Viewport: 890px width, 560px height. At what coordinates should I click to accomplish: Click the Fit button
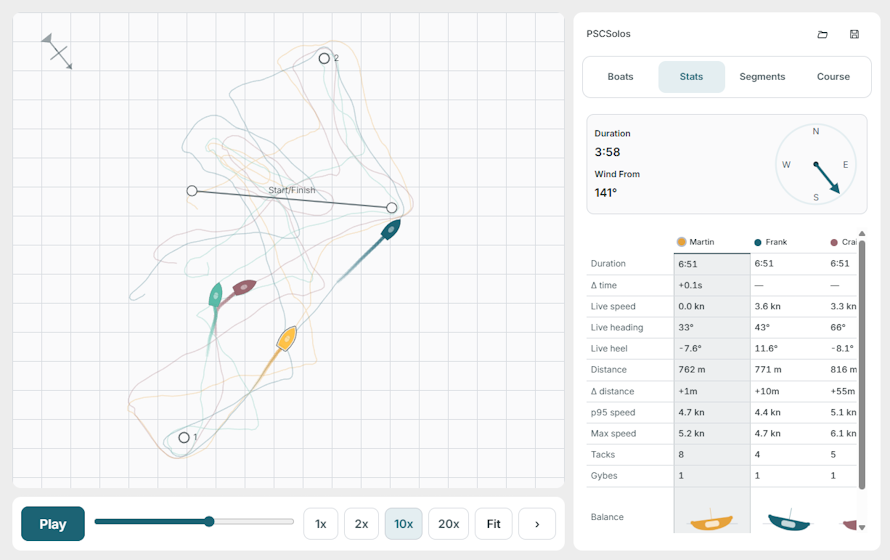click(x=494, y=524)
